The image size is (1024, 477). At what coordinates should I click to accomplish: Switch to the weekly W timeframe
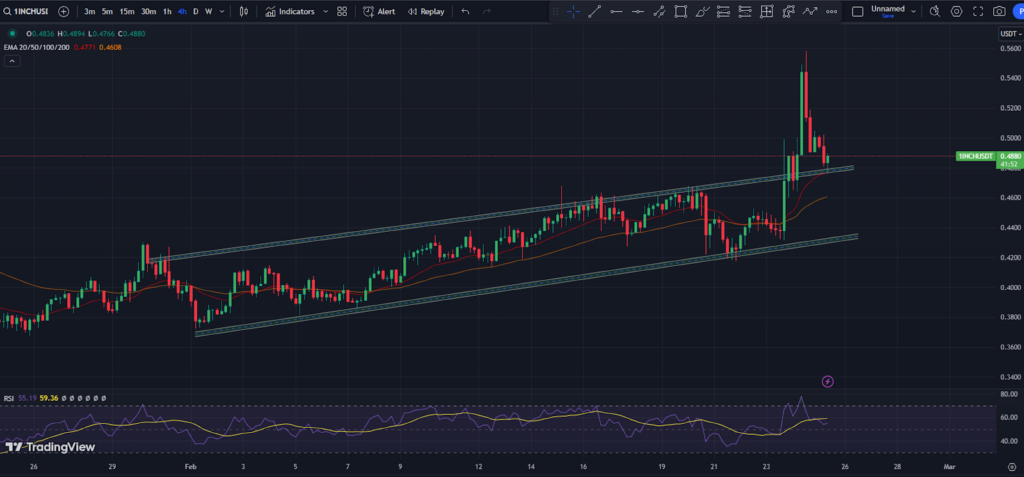click(208, 11)
